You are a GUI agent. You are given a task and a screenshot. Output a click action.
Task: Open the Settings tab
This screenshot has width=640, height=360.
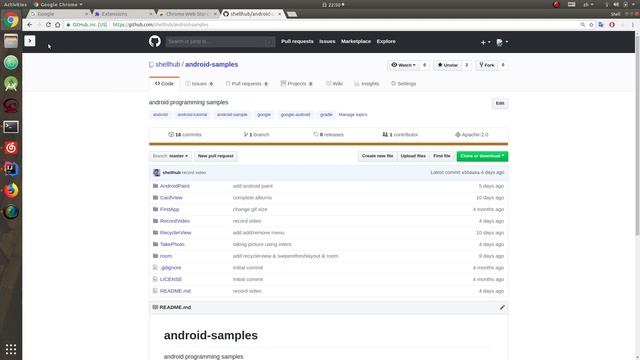(x=403, y=84)
